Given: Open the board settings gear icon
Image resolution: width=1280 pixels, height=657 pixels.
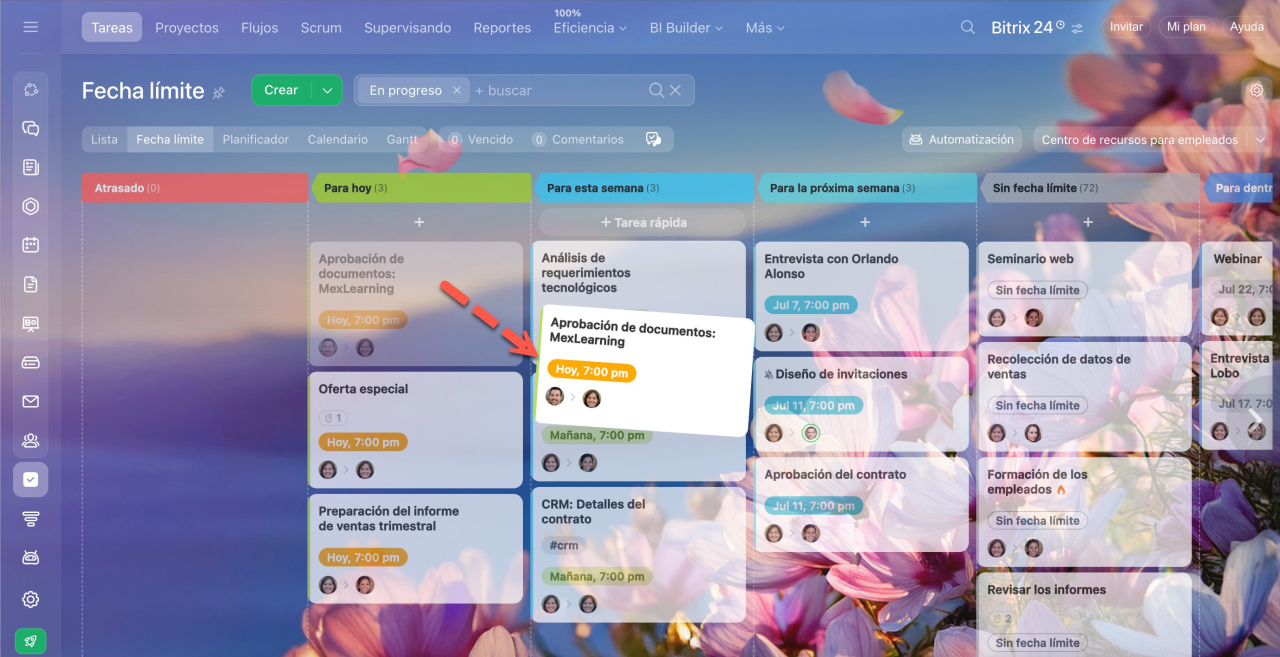Looking at the screenshot, I should point(1257,91).
